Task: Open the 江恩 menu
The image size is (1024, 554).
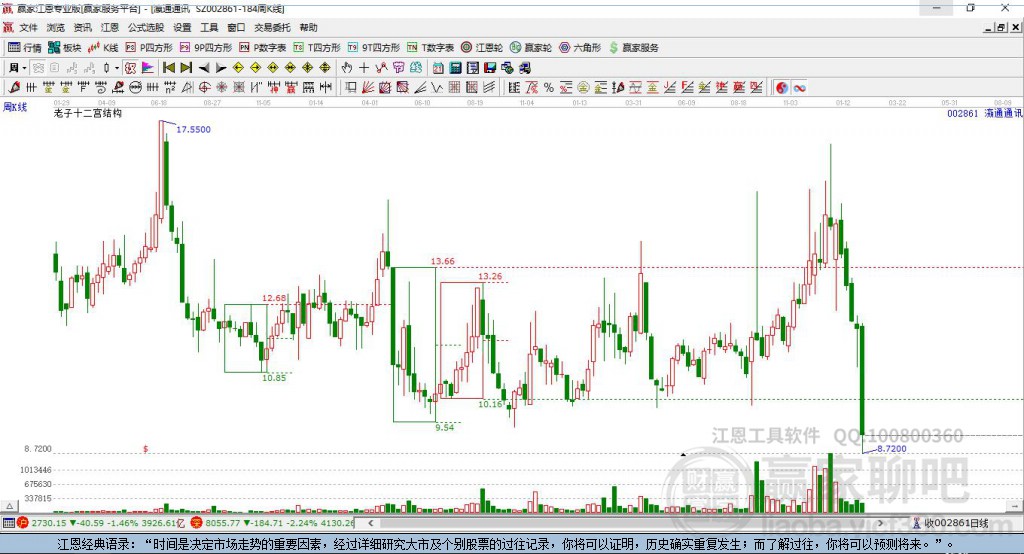Action: pyautogui.click(x=110, y=27)
